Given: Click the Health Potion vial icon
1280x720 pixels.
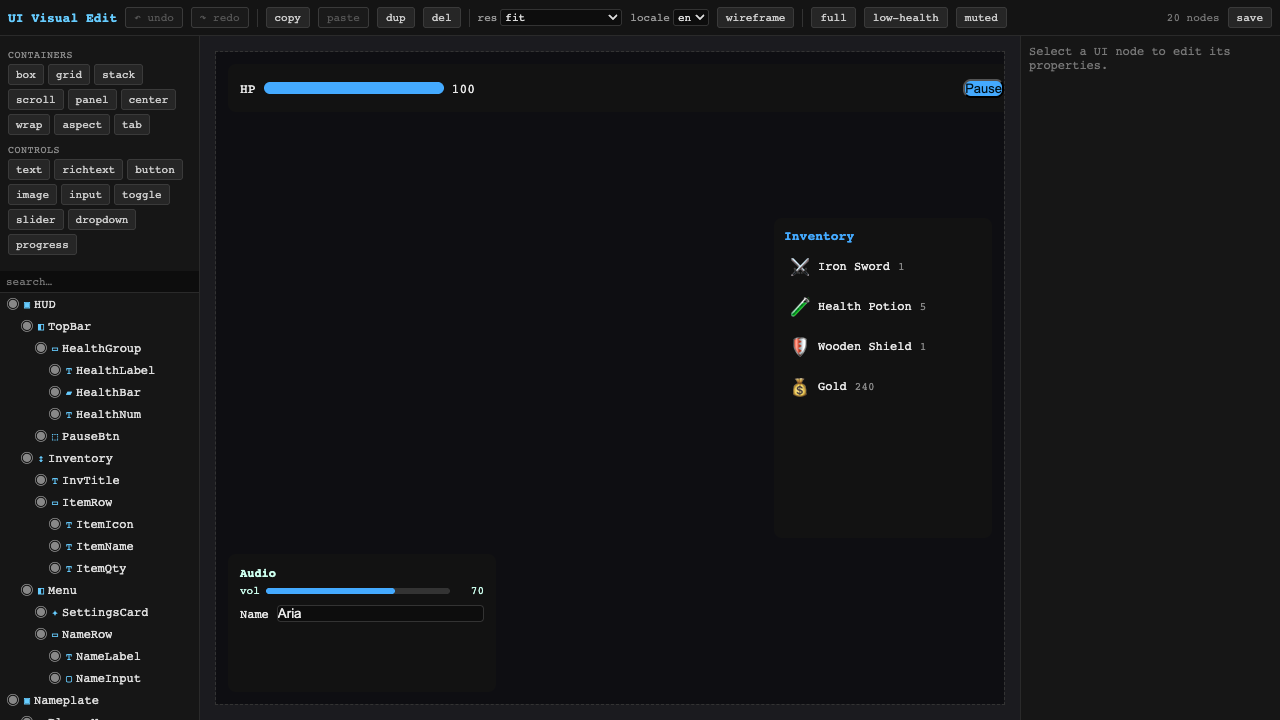Looking at the screenshot, I should click(800, 307).
